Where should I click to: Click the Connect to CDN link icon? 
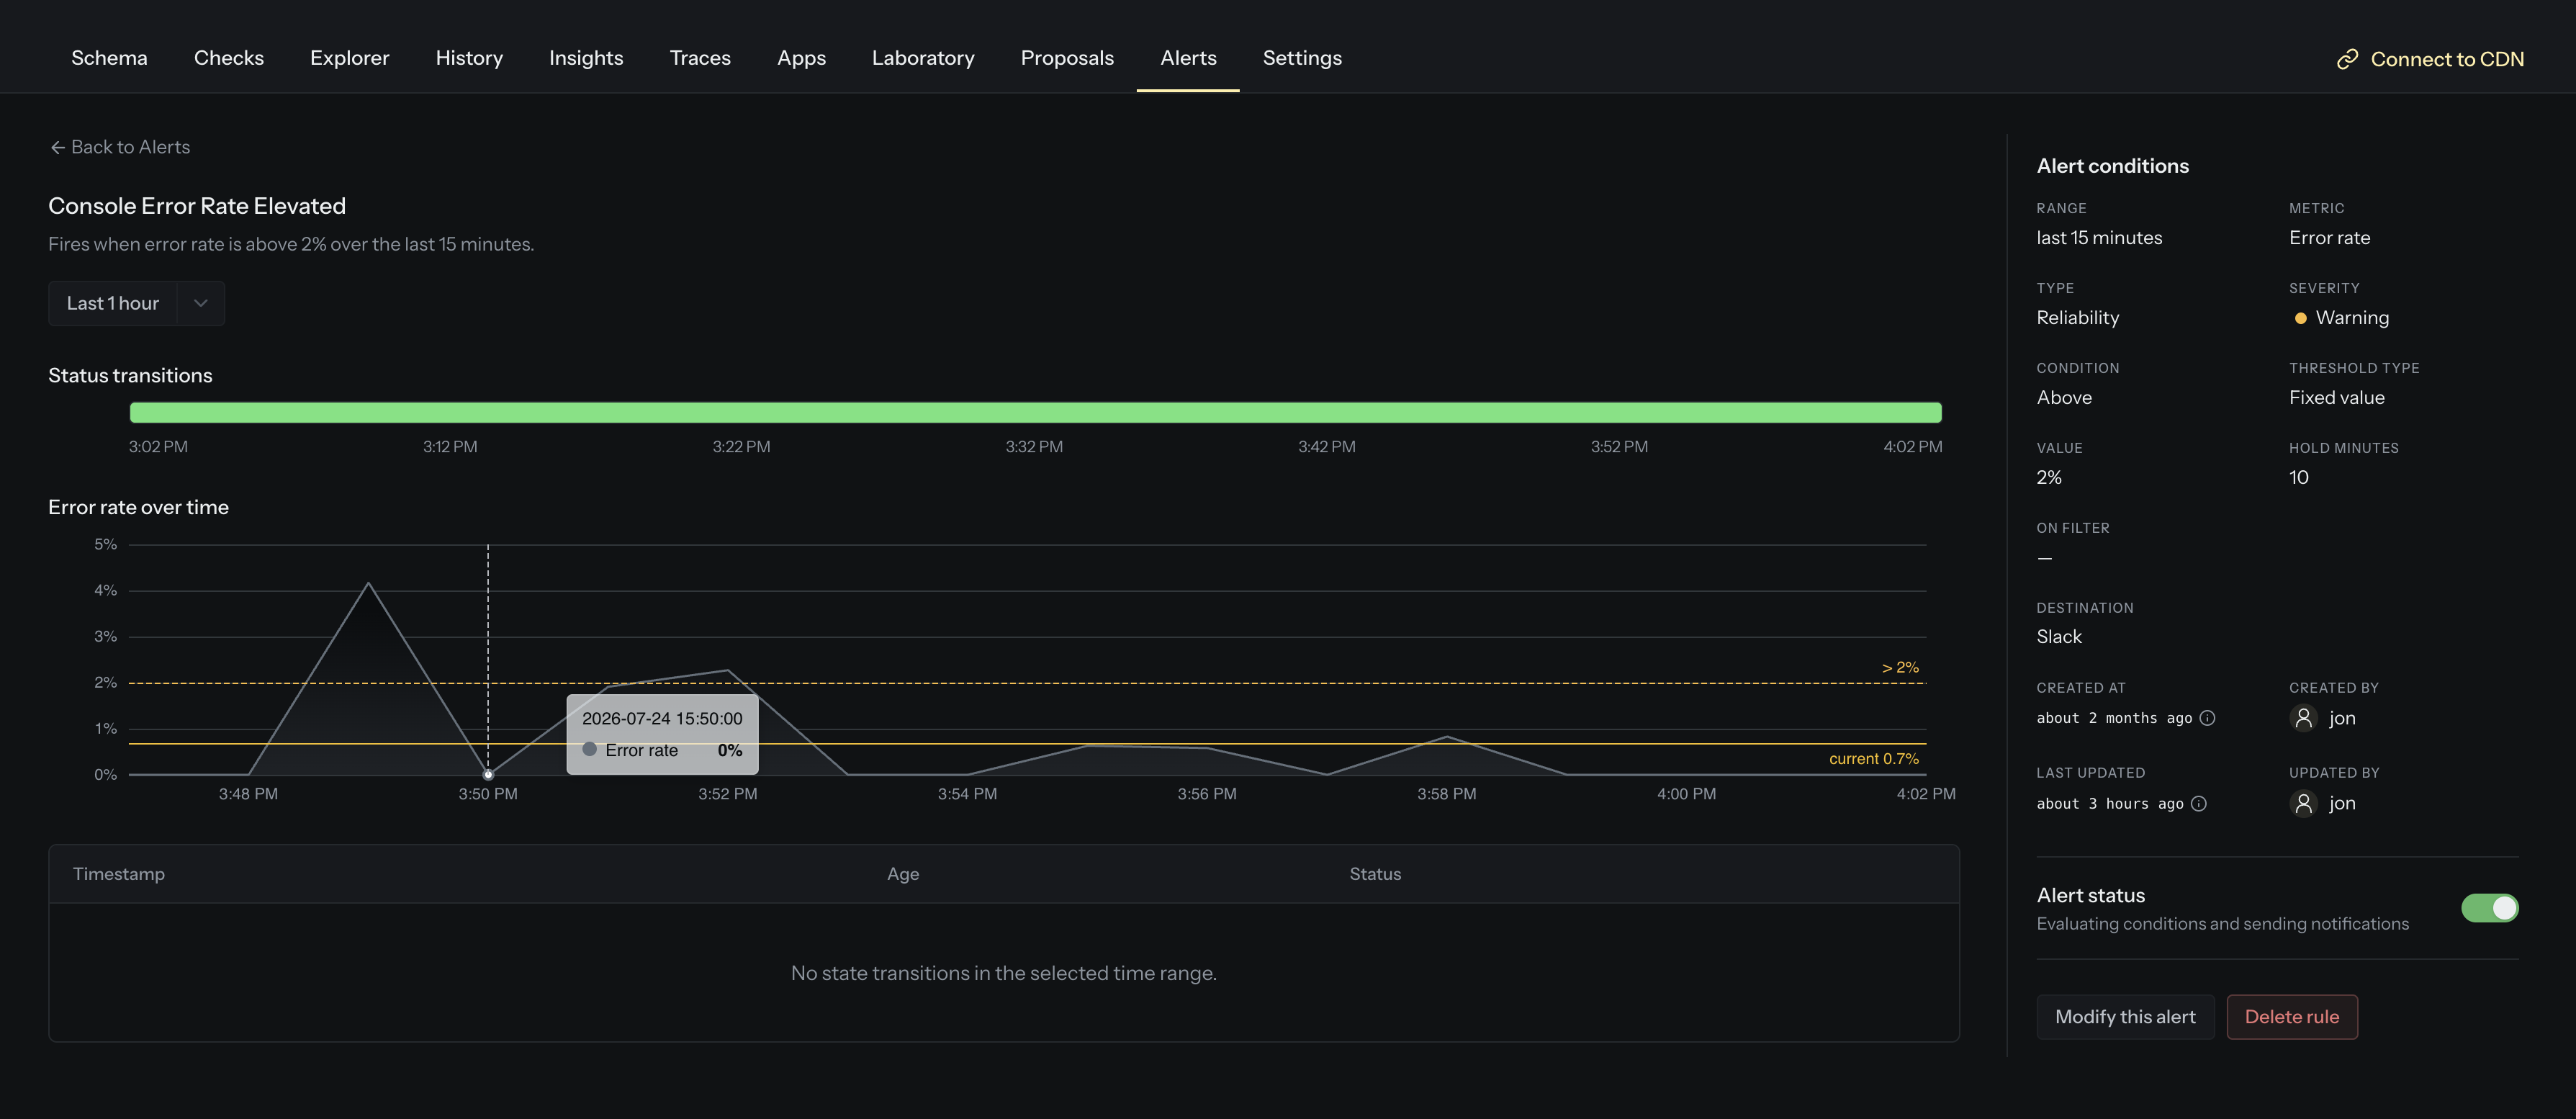point(2347,60)
